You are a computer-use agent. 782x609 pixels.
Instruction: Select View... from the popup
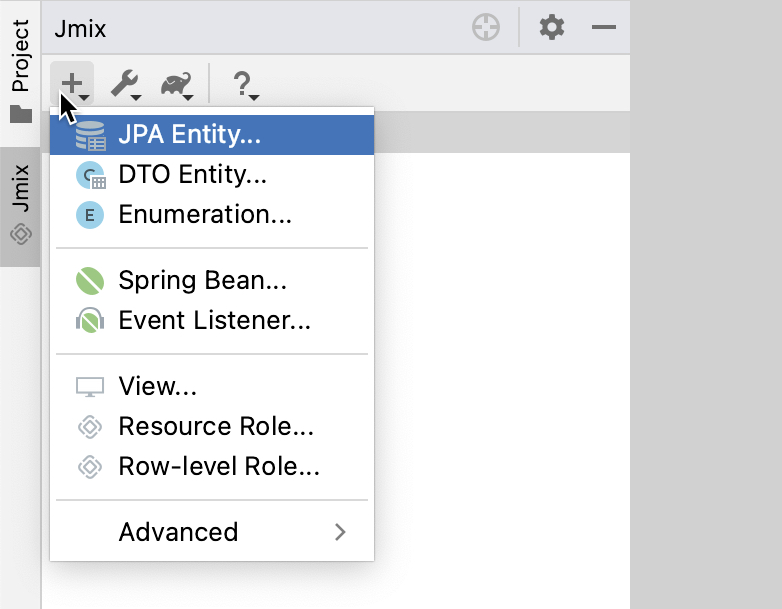[157, 387]
